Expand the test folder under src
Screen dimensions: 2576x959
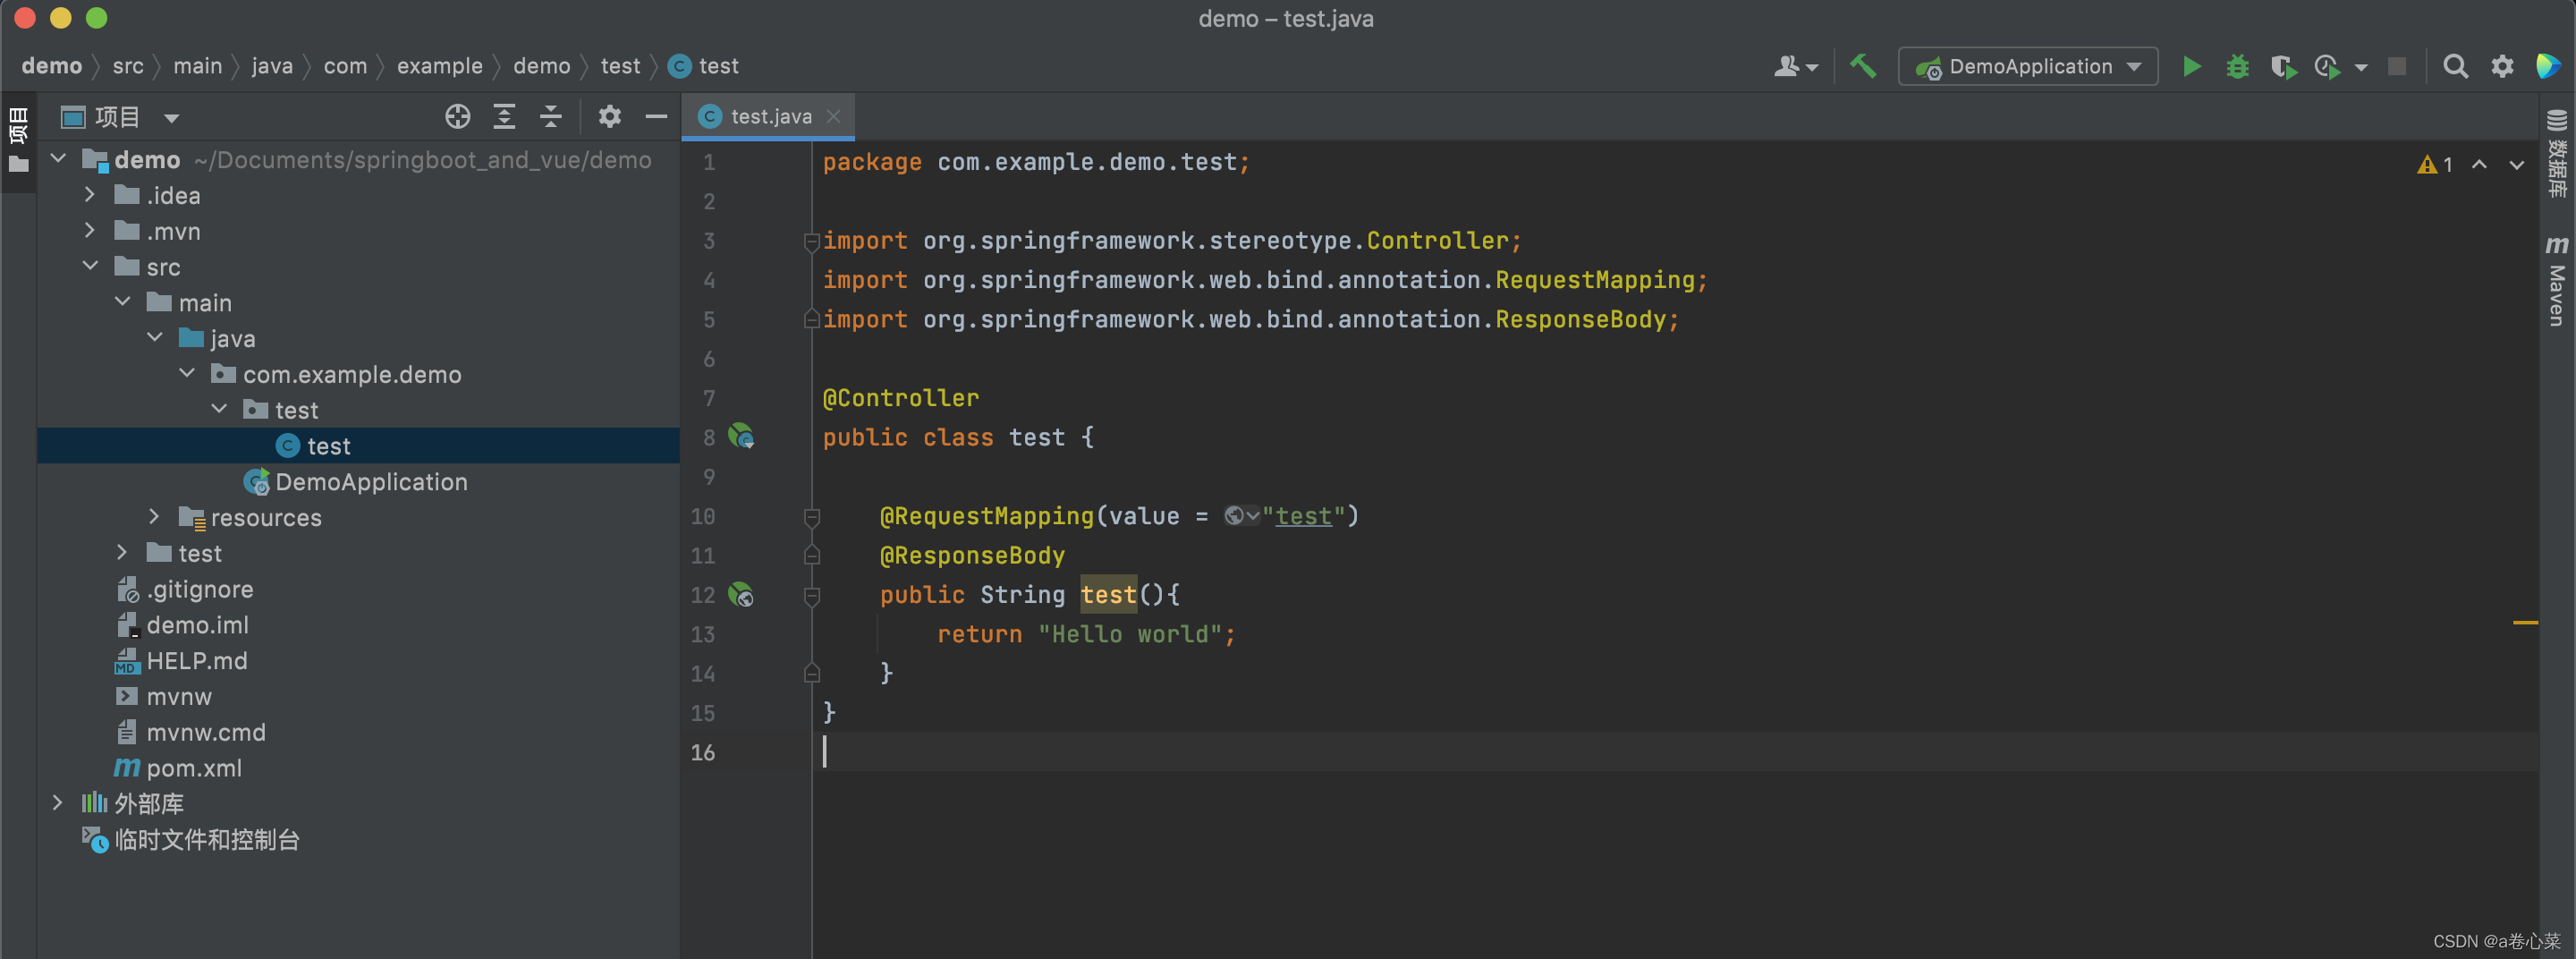point(122,553)
